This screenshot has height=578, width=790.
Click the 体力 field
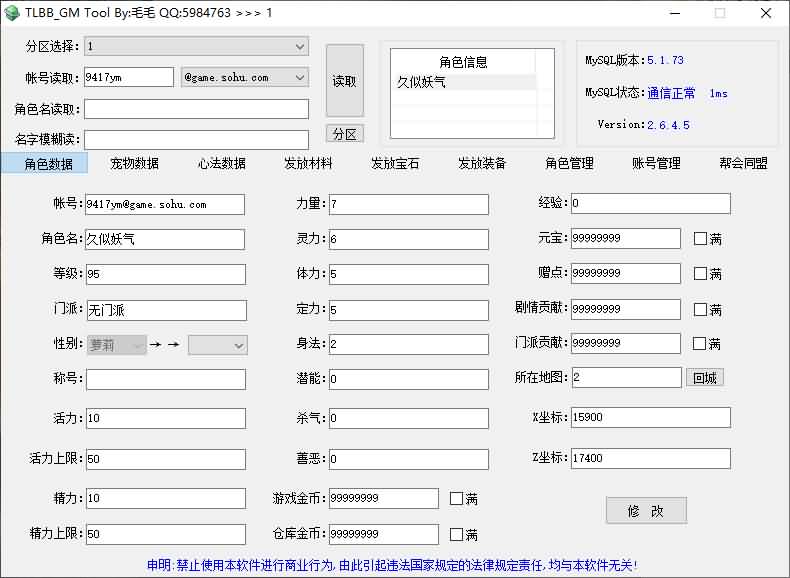click(409, 275)
